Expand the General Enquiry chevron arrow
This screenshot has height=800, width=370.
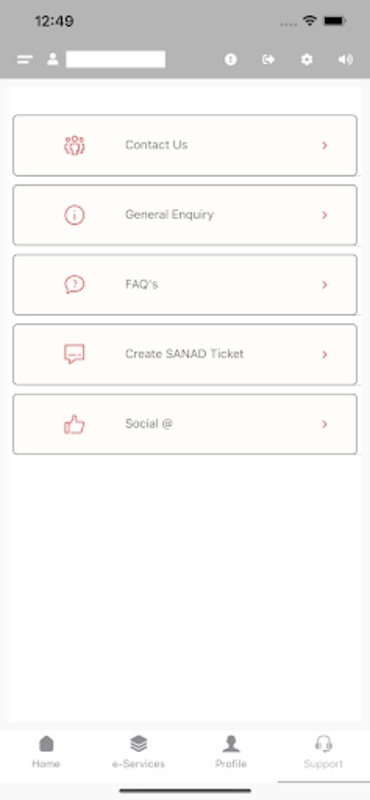(324, 215)
